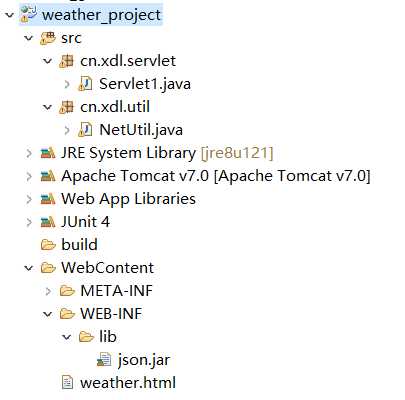Click the src source folder icon
405x400 pixels.
[x=48, y=38]
